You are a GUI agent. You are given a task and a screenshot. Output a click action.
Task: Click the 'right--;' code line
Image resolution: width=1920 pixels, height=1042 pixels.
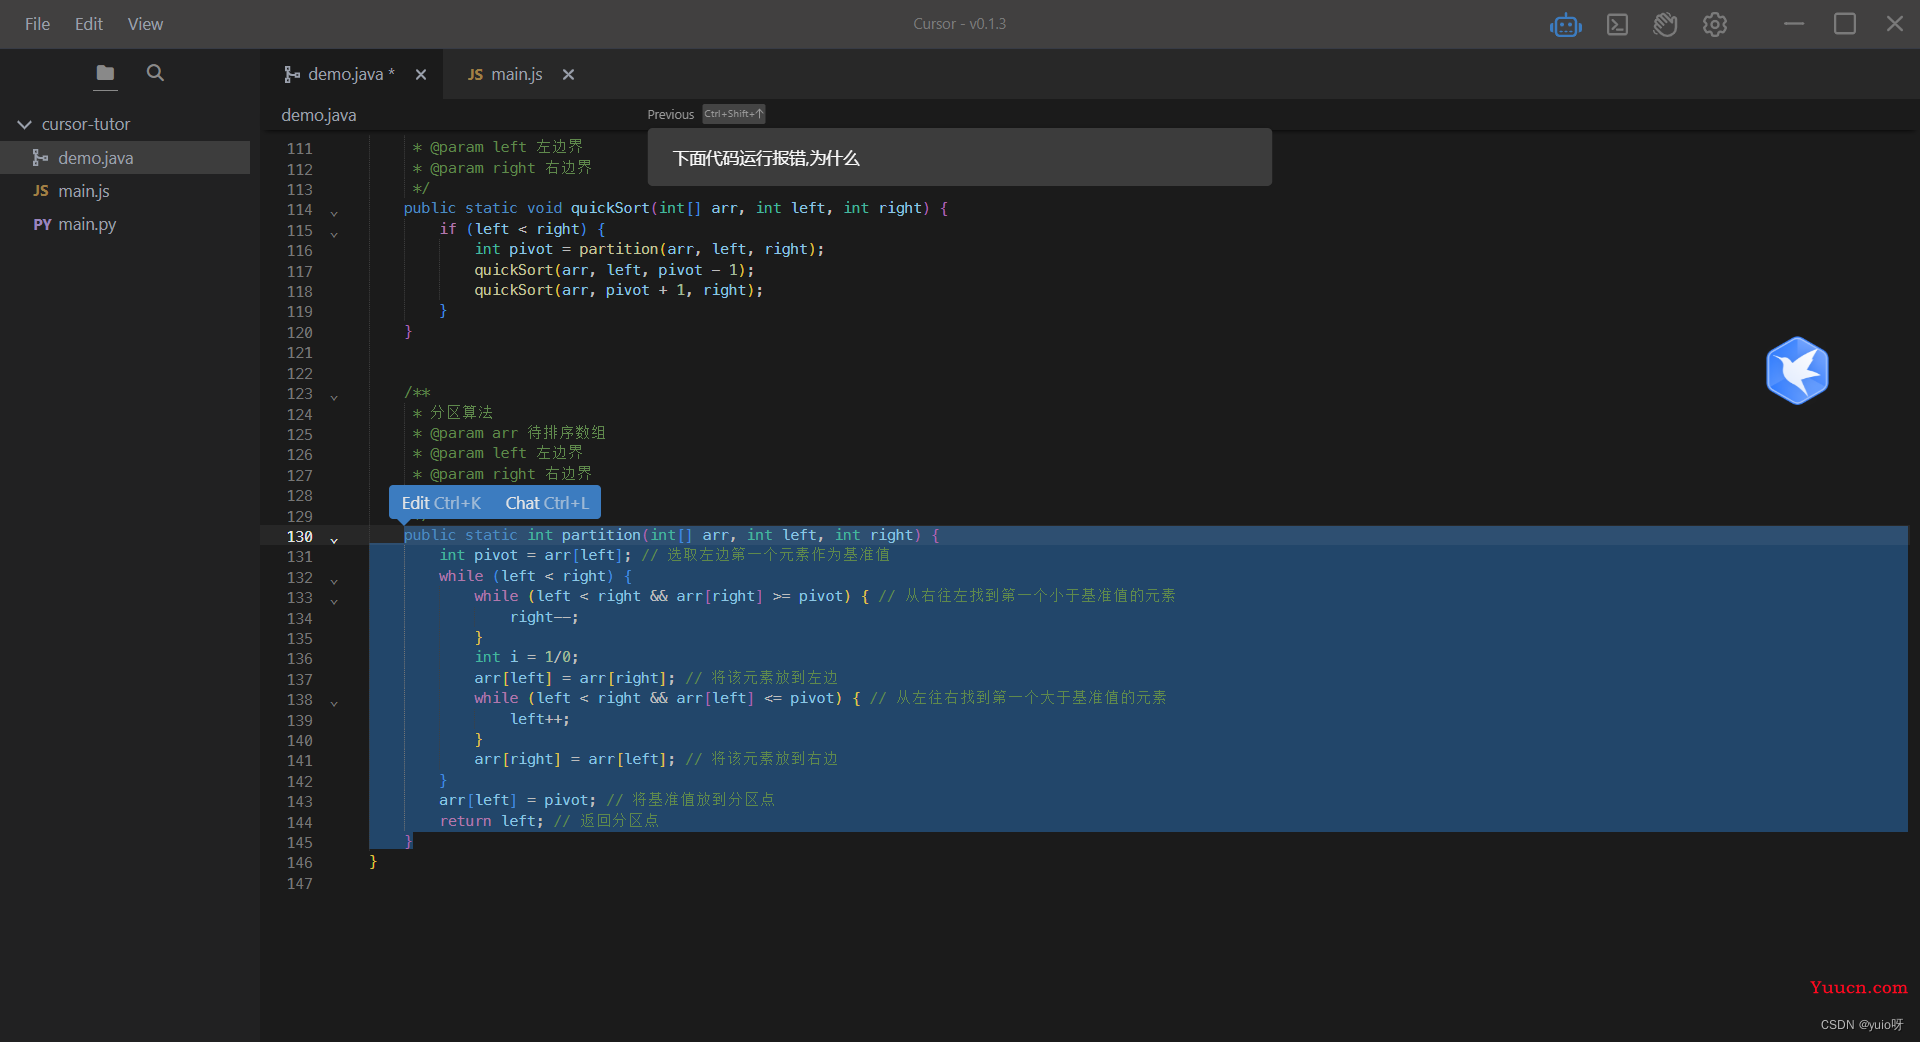coord(544,617)
